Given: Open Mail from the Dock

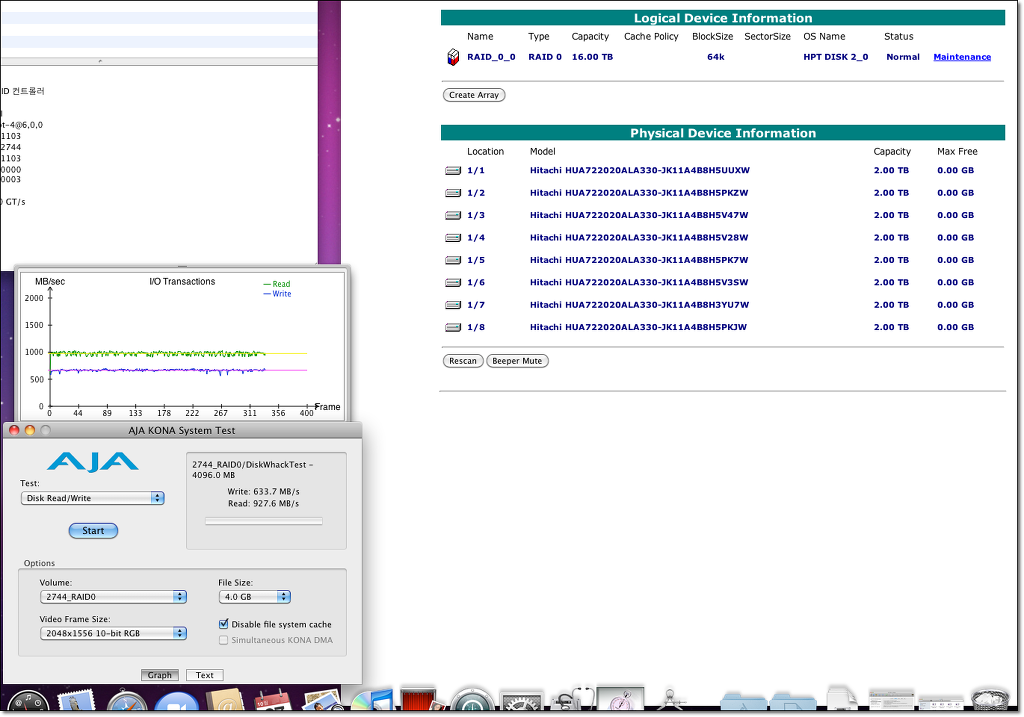Looking at the screenshot, I should coord(77,701).
